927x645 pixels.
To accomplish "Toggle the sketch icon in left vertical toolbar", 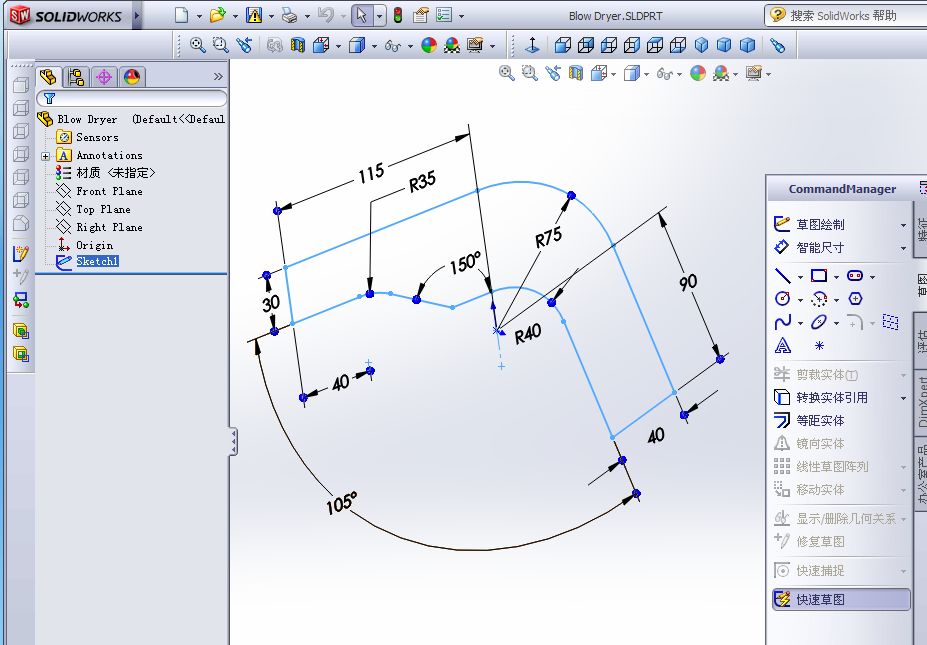I will tap(20, 254).
